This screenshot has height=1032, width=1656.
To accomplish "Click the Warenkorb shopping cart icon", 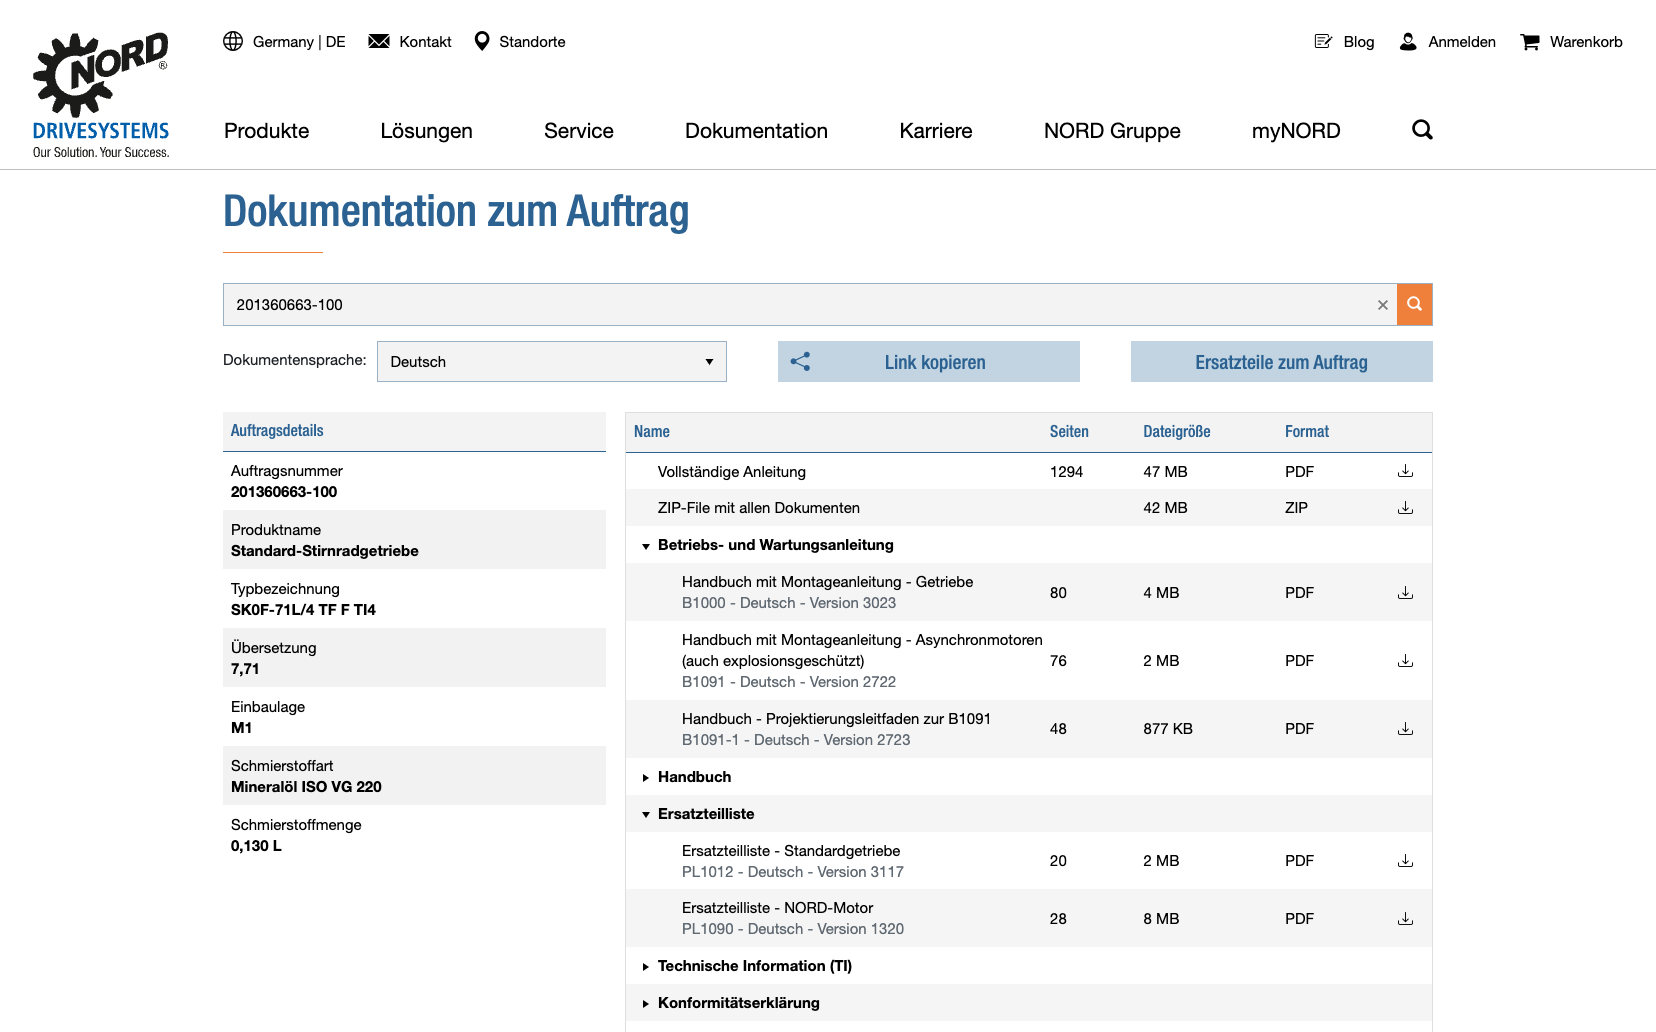I will point(1530,42).
